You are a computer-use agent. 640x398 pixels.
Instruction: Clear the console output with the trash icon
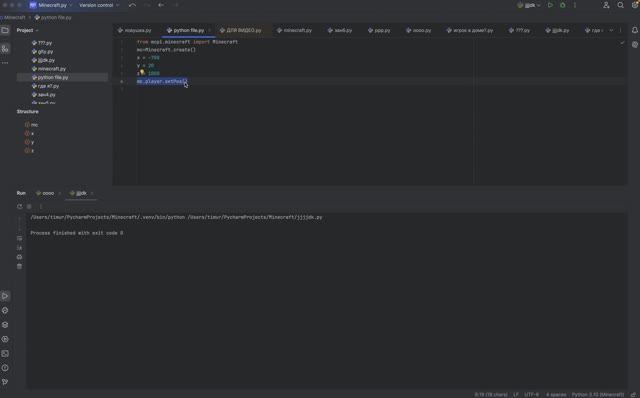coord(20,267)
